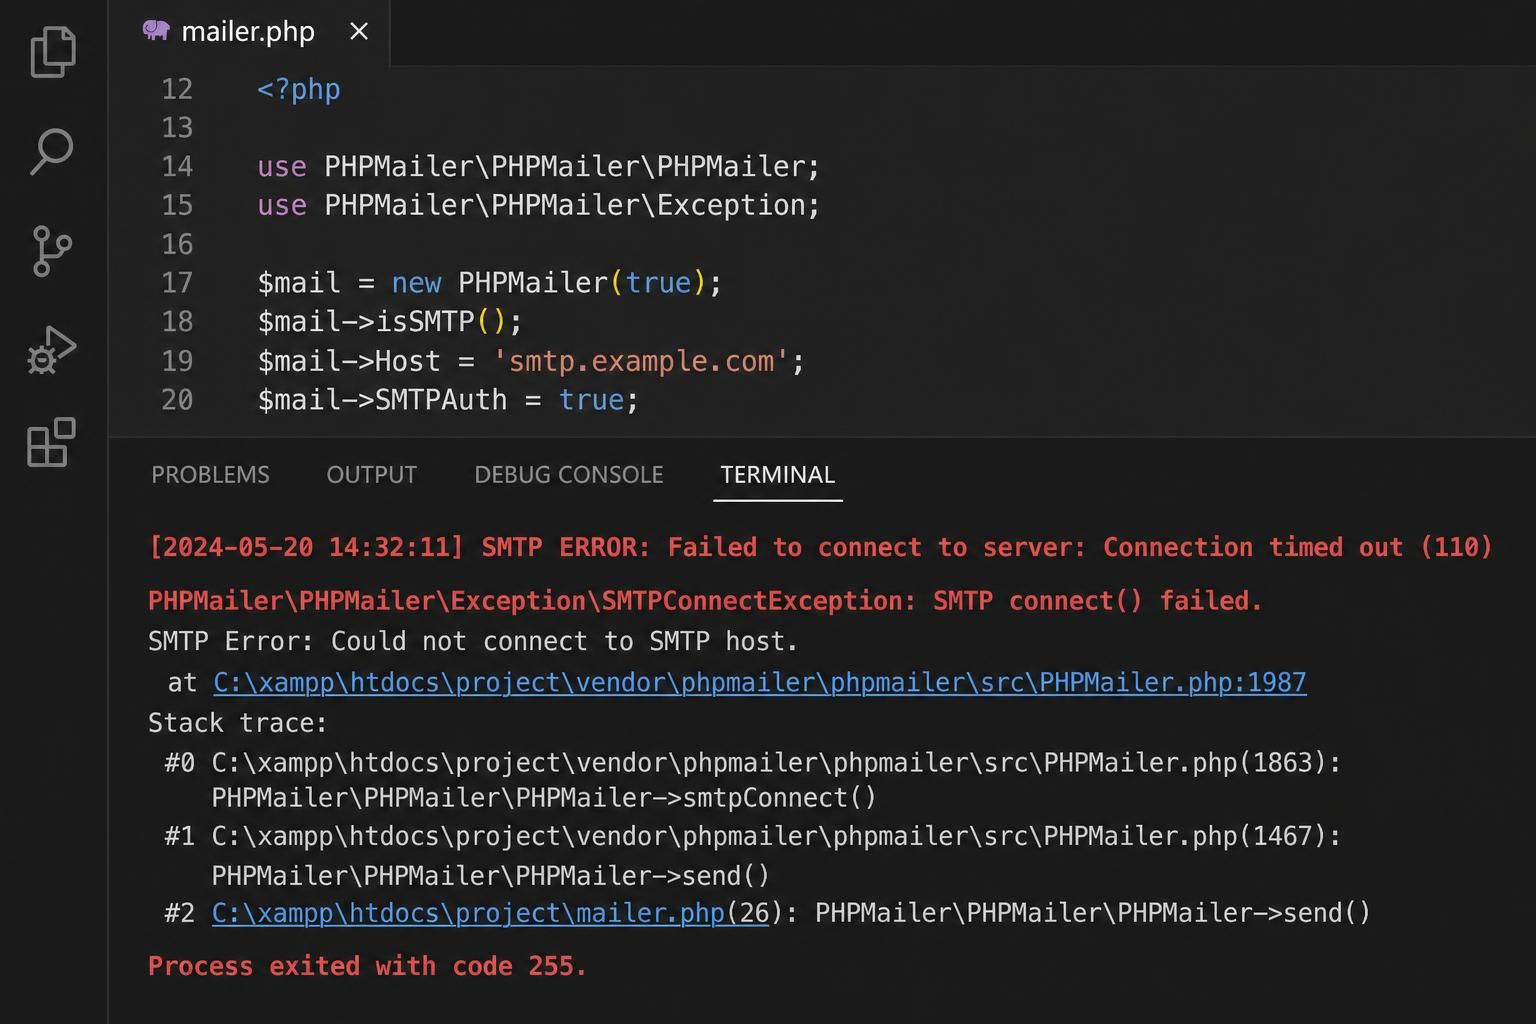Open the PHPMailer.php:1987 file link
The width and height of the screenshot is (1536, 1024).
tap(759, 682)
